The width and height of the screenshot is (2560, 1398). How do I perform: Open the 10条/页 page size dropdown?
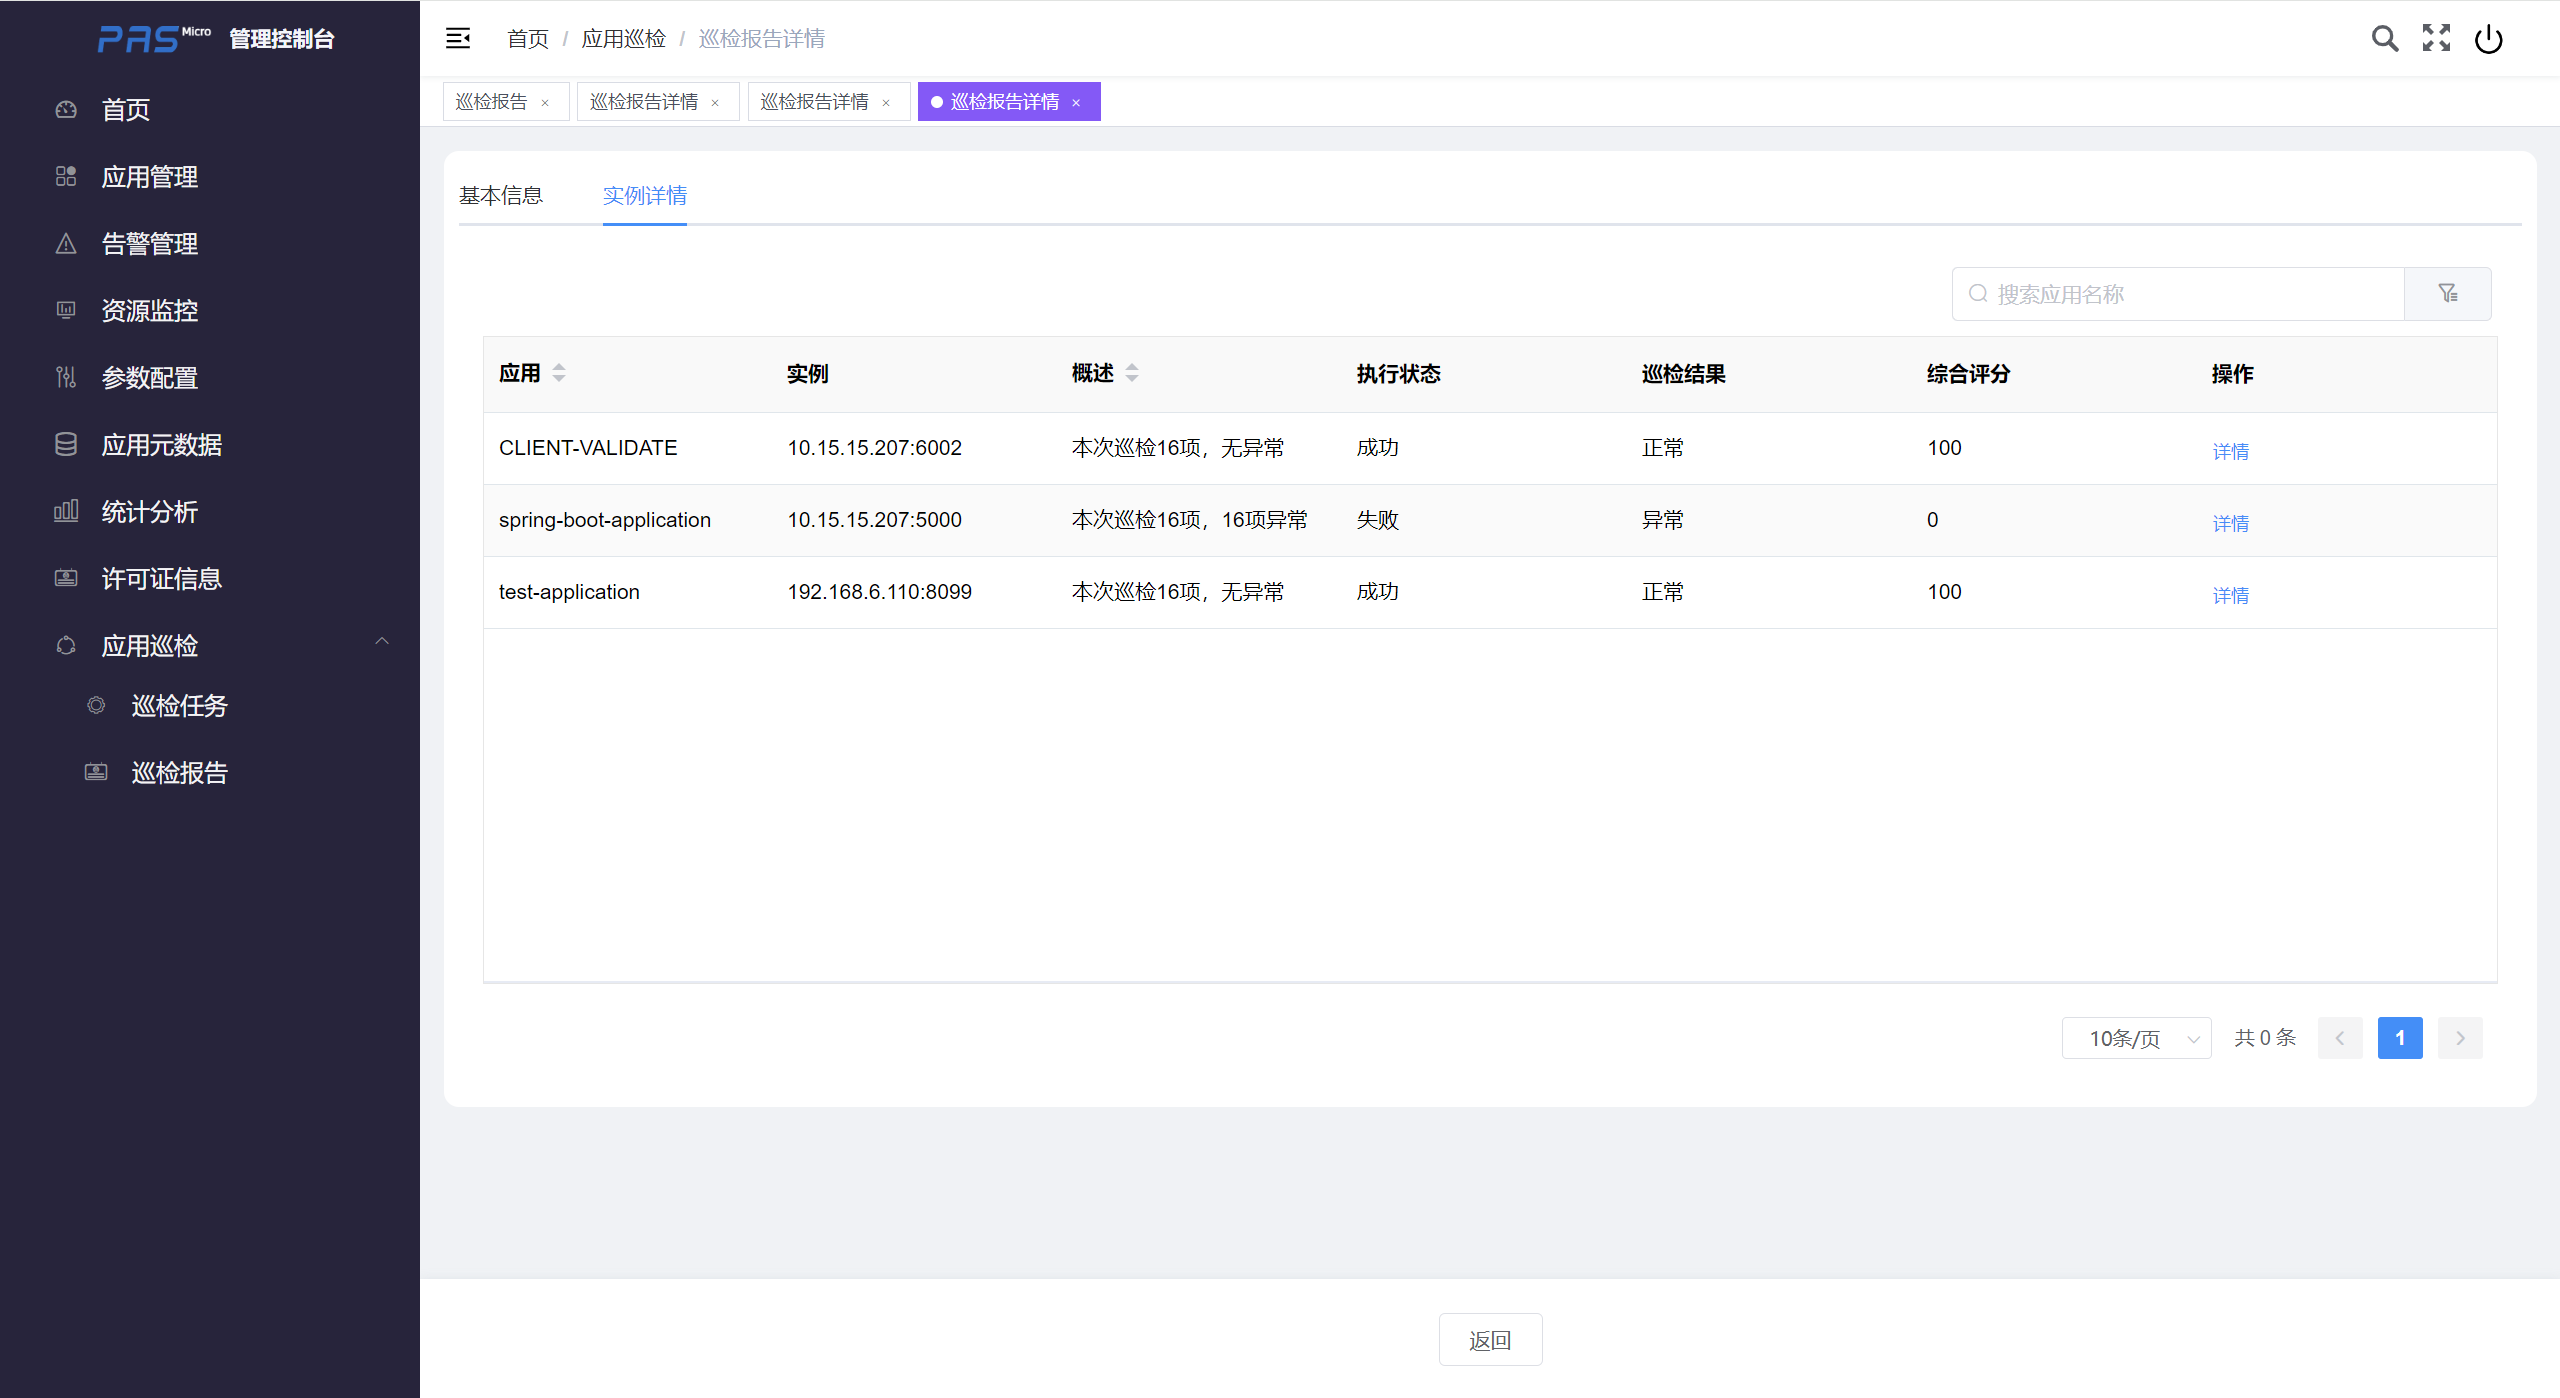point(2136,1038)
